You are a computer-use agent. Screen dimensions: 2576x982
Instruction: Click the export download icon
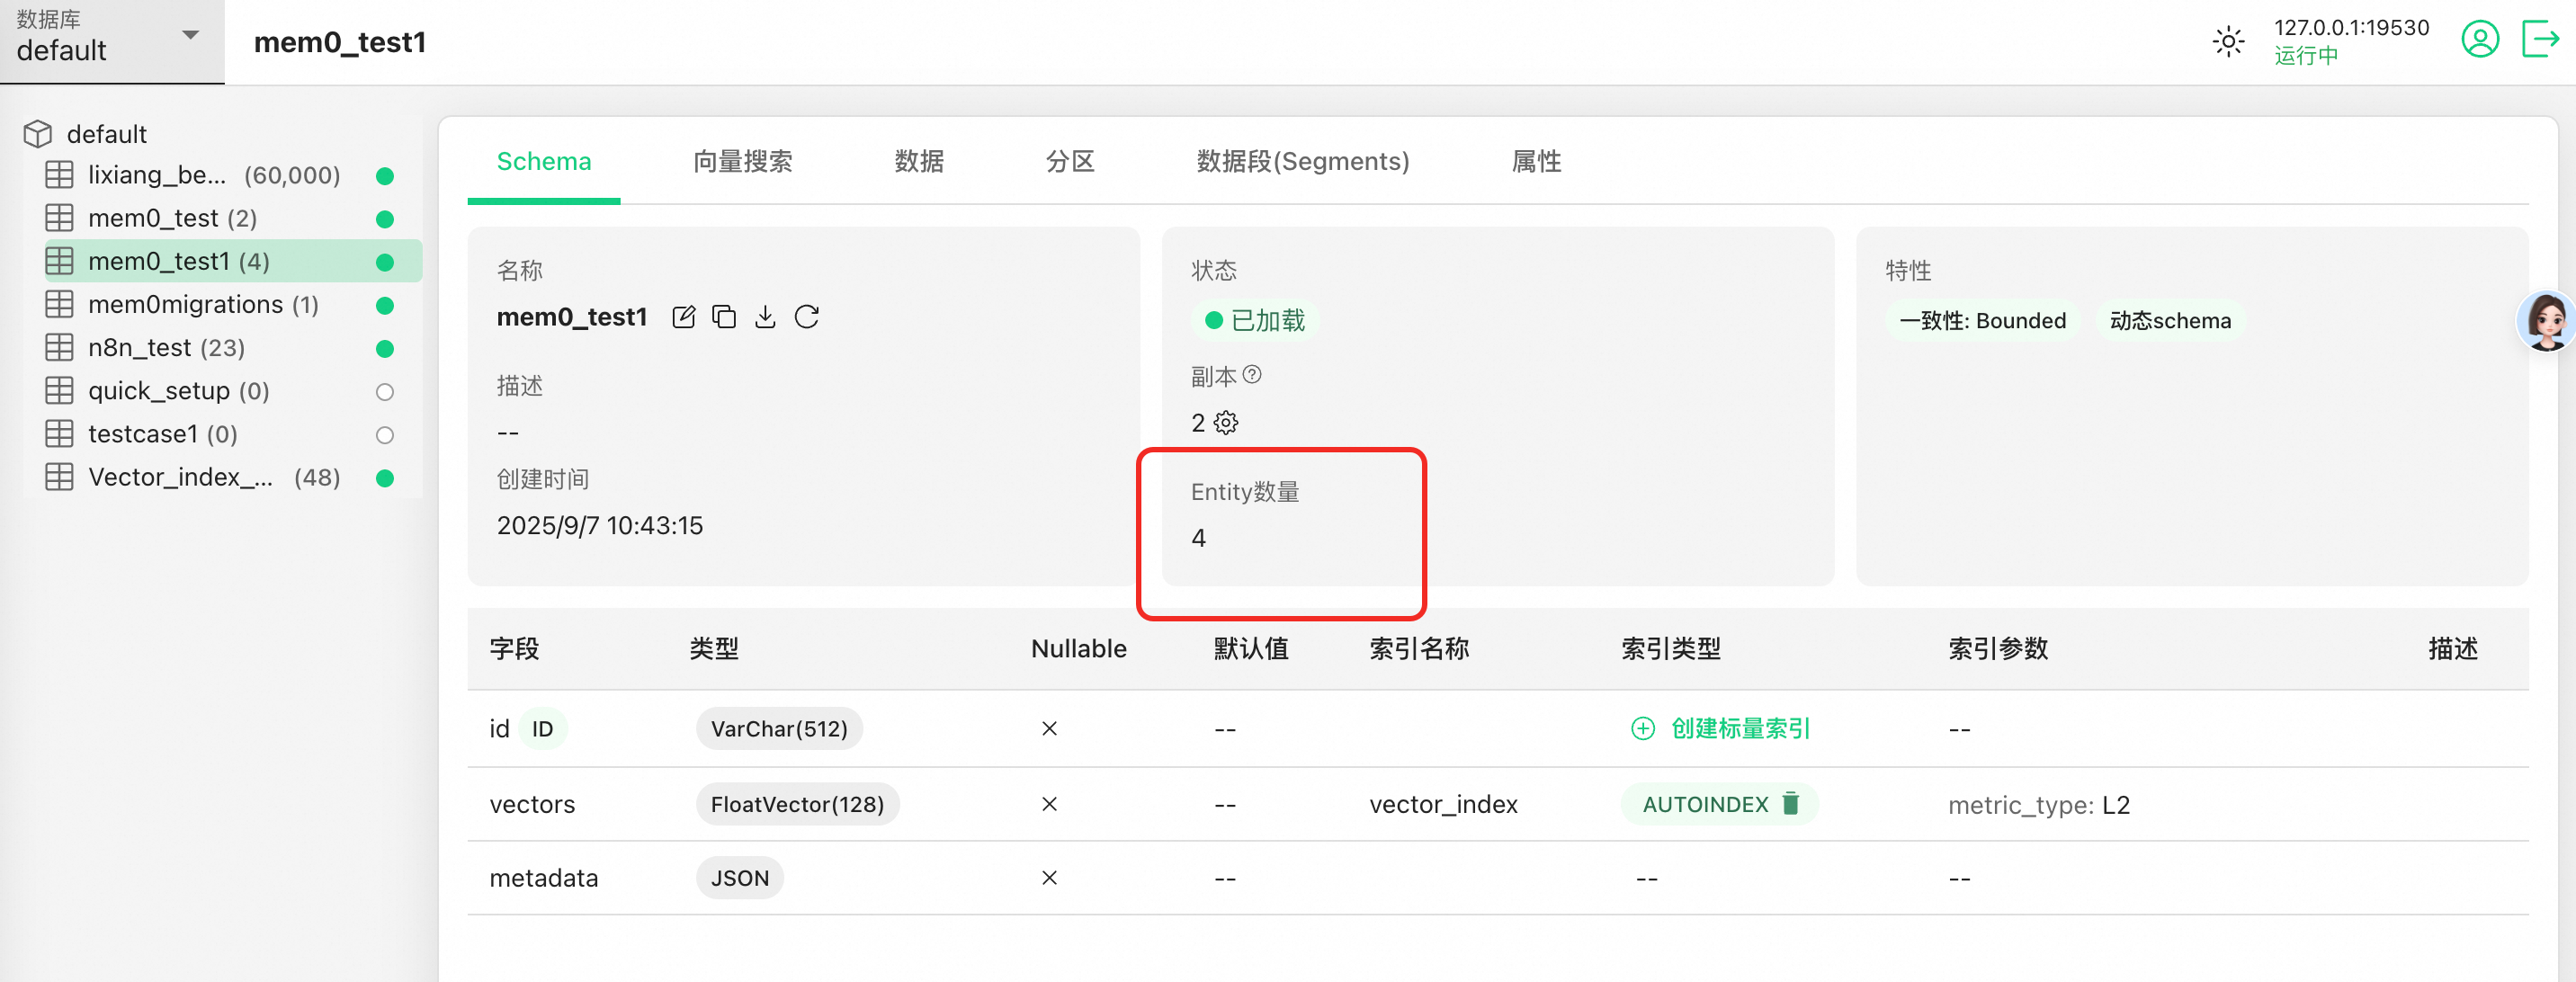point(765,317)
